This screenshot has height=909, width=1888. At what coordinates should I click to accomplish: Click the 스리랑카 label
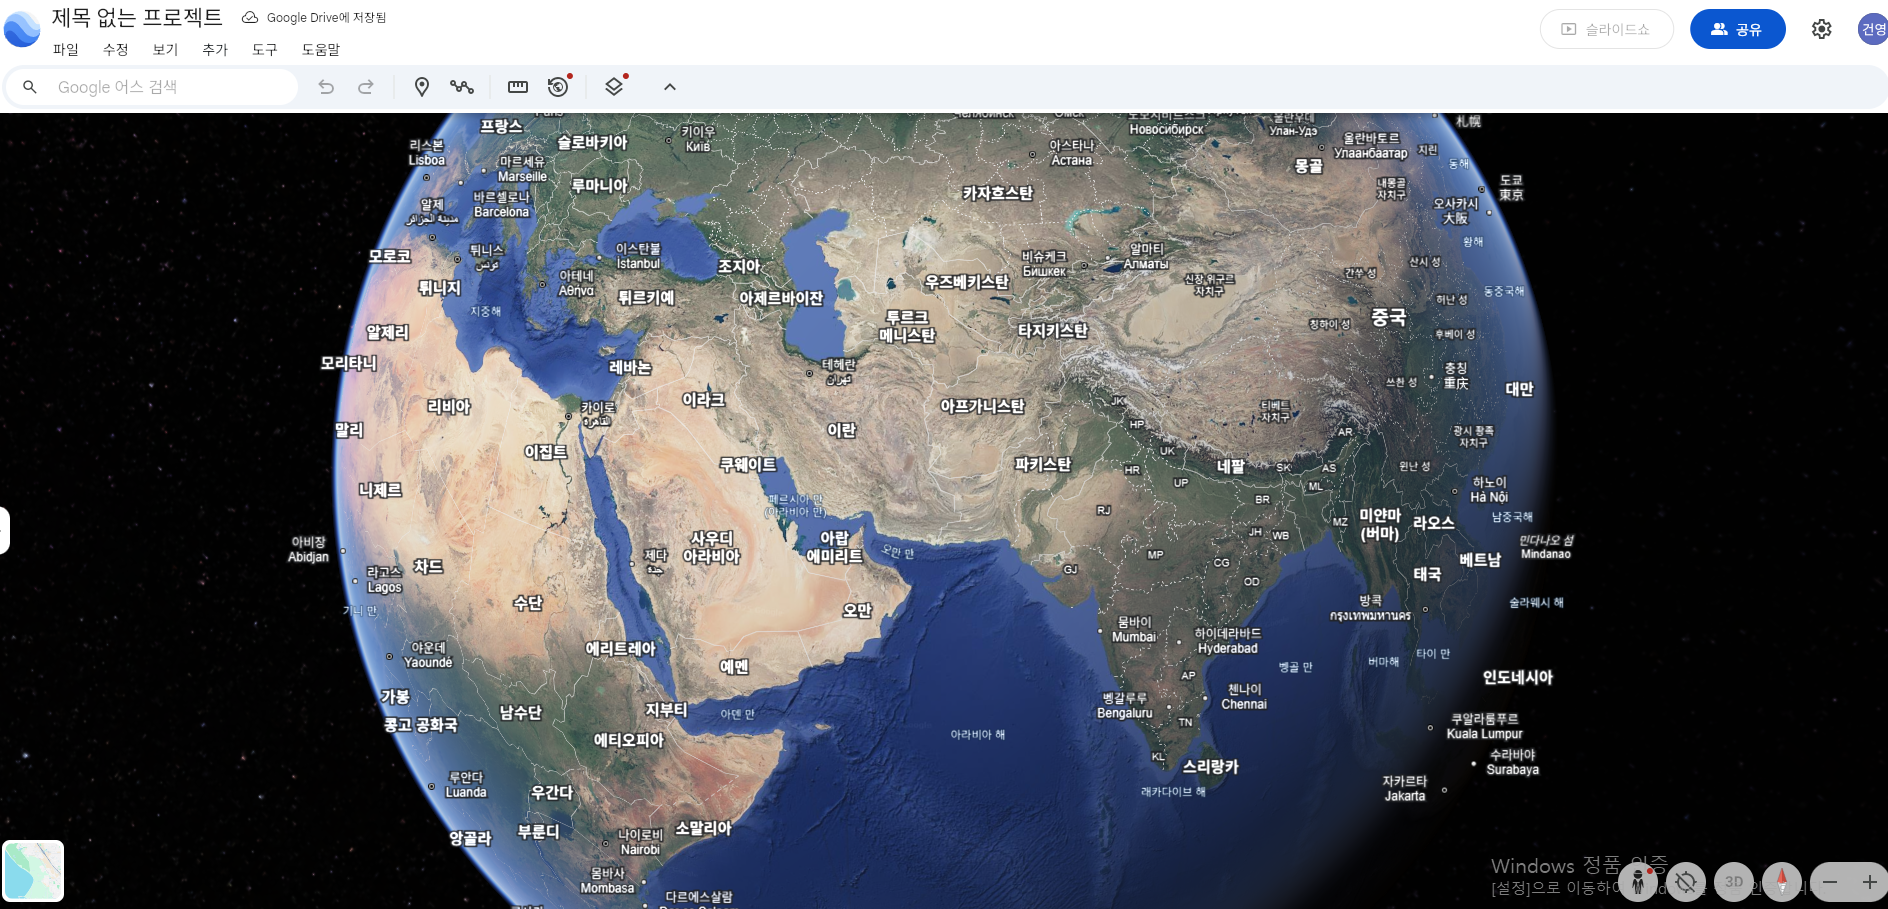click(1210, 766)
